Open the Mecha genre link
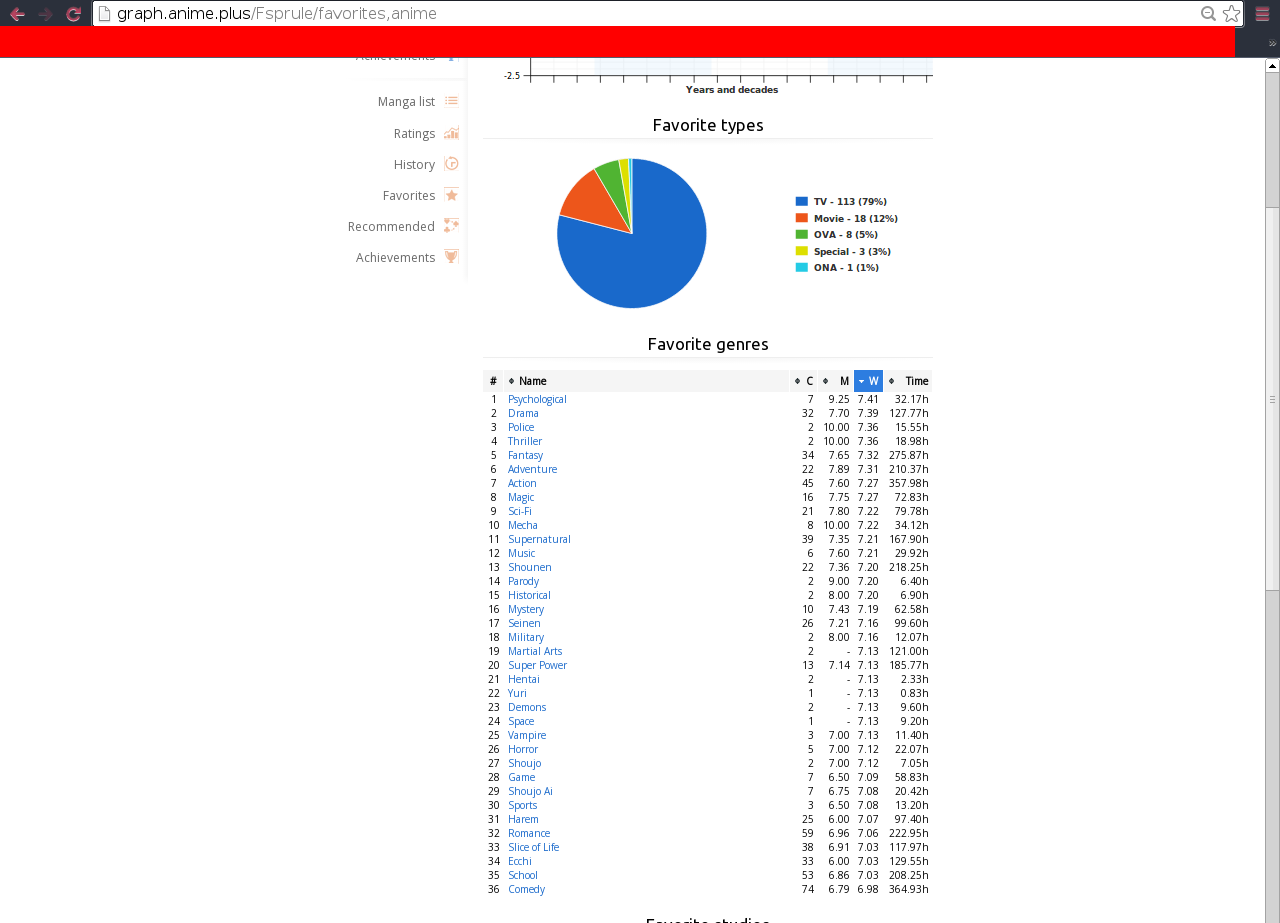The height and width of the screenshot is (923, 1280). click(523, 526)
